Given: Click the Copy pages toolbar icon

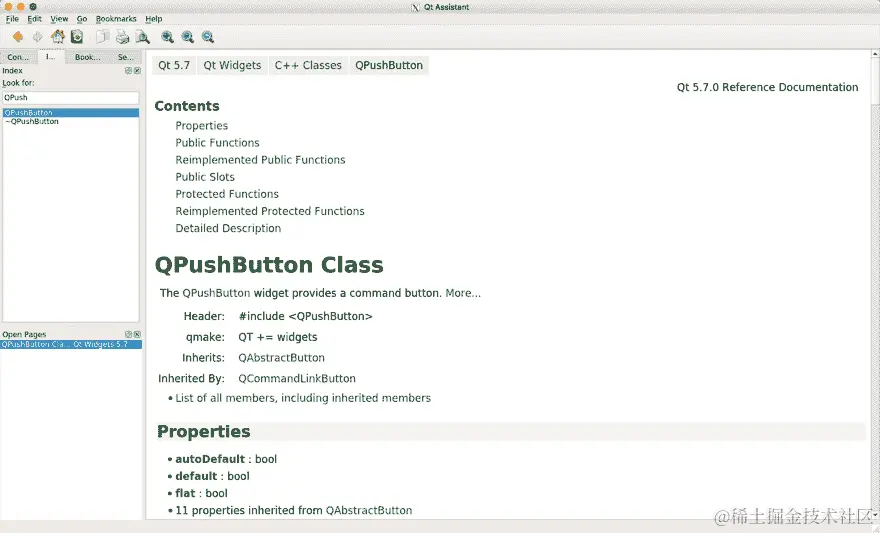Looking at the screenshot, I should click(102, 37).
